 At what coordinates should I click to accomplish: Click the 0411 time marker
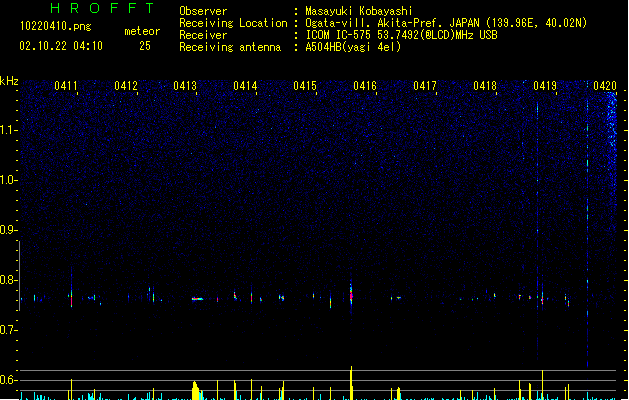(66, 86)
